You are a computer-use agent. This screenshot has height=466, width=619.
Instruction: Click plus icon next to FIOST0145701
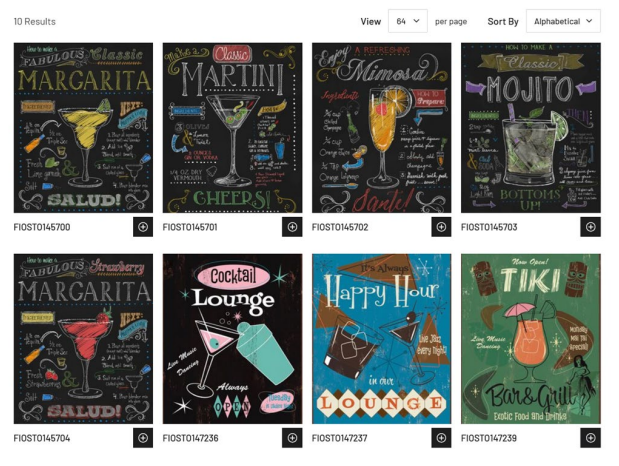click(292, 227)
